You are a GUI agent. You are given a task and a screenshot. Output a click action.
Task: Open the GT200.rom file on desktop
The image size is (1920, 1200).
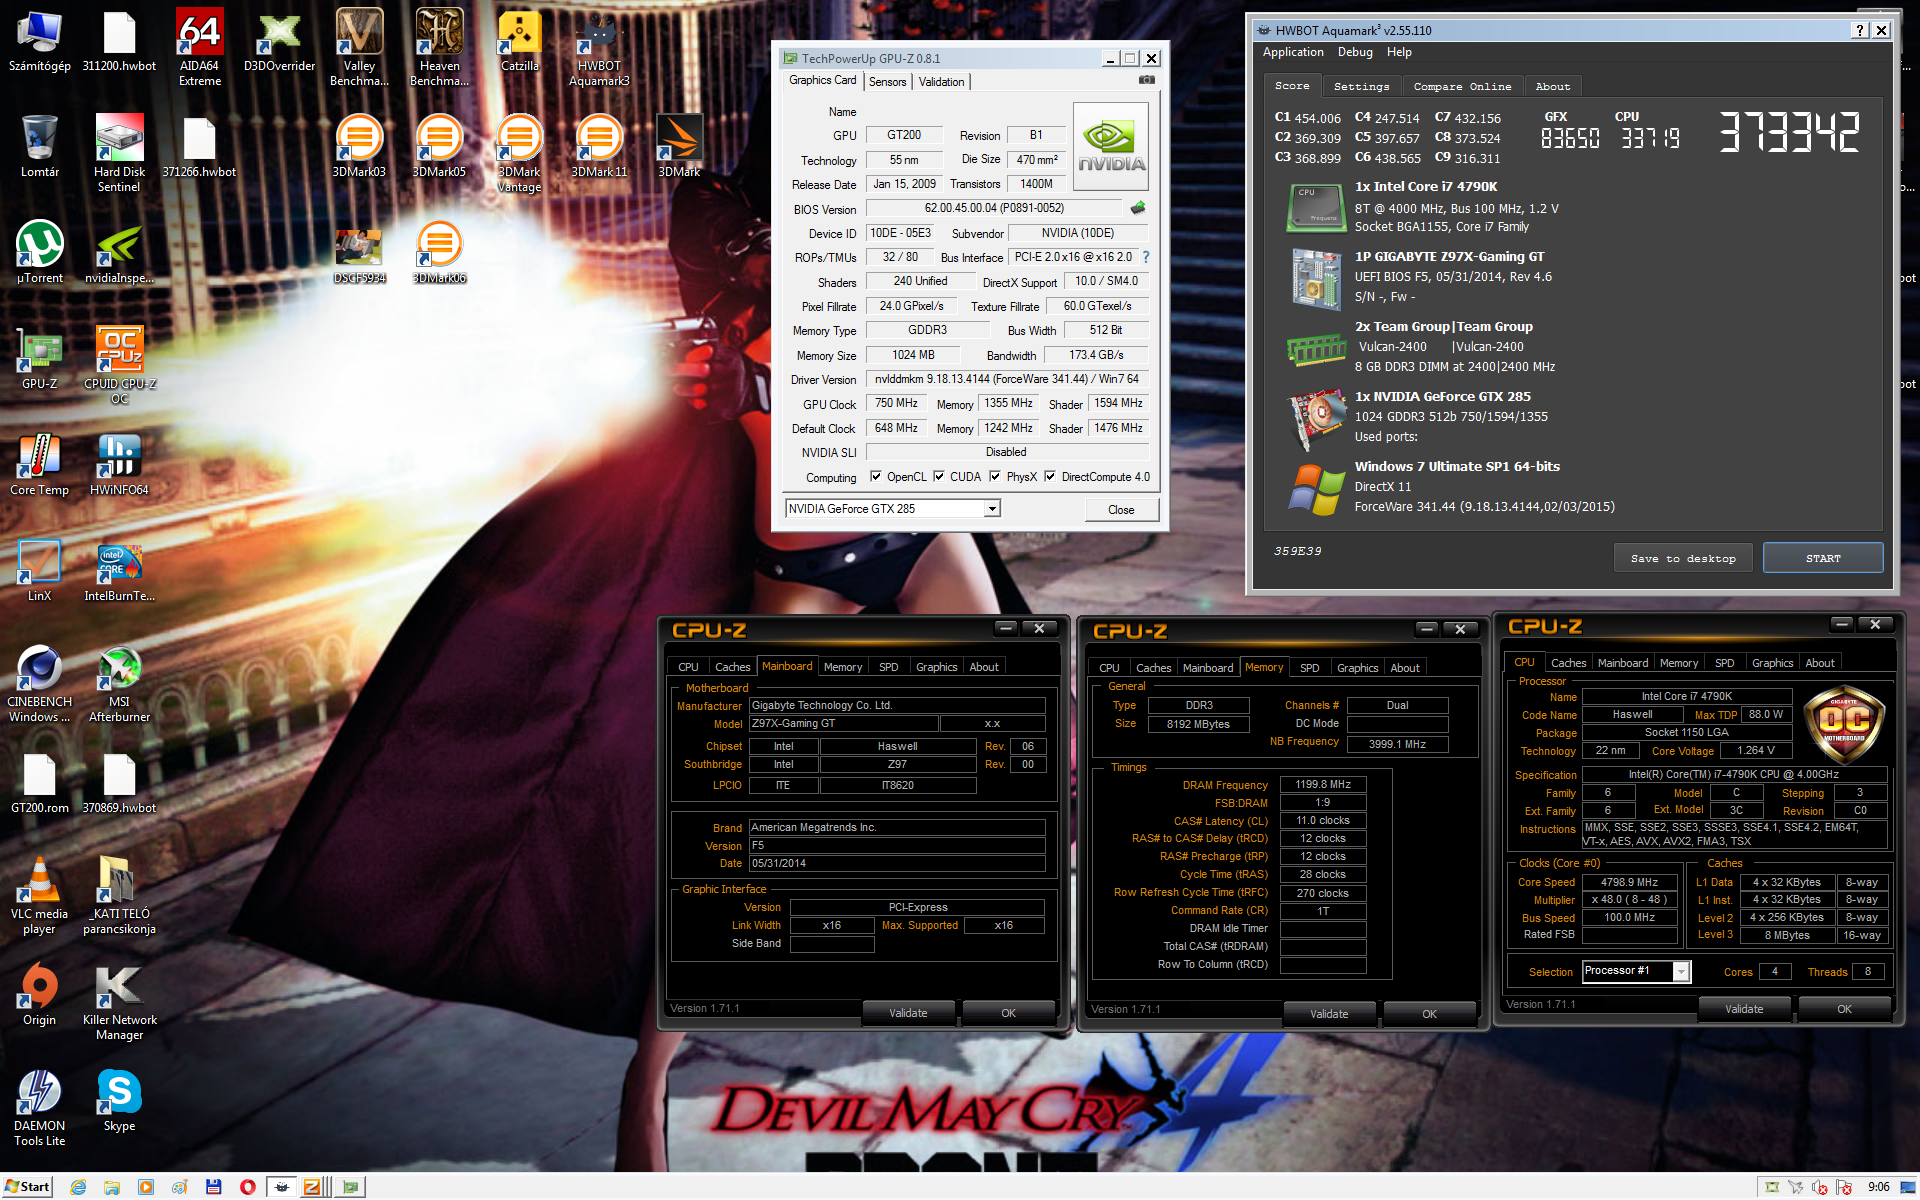(x=40, y=783)
